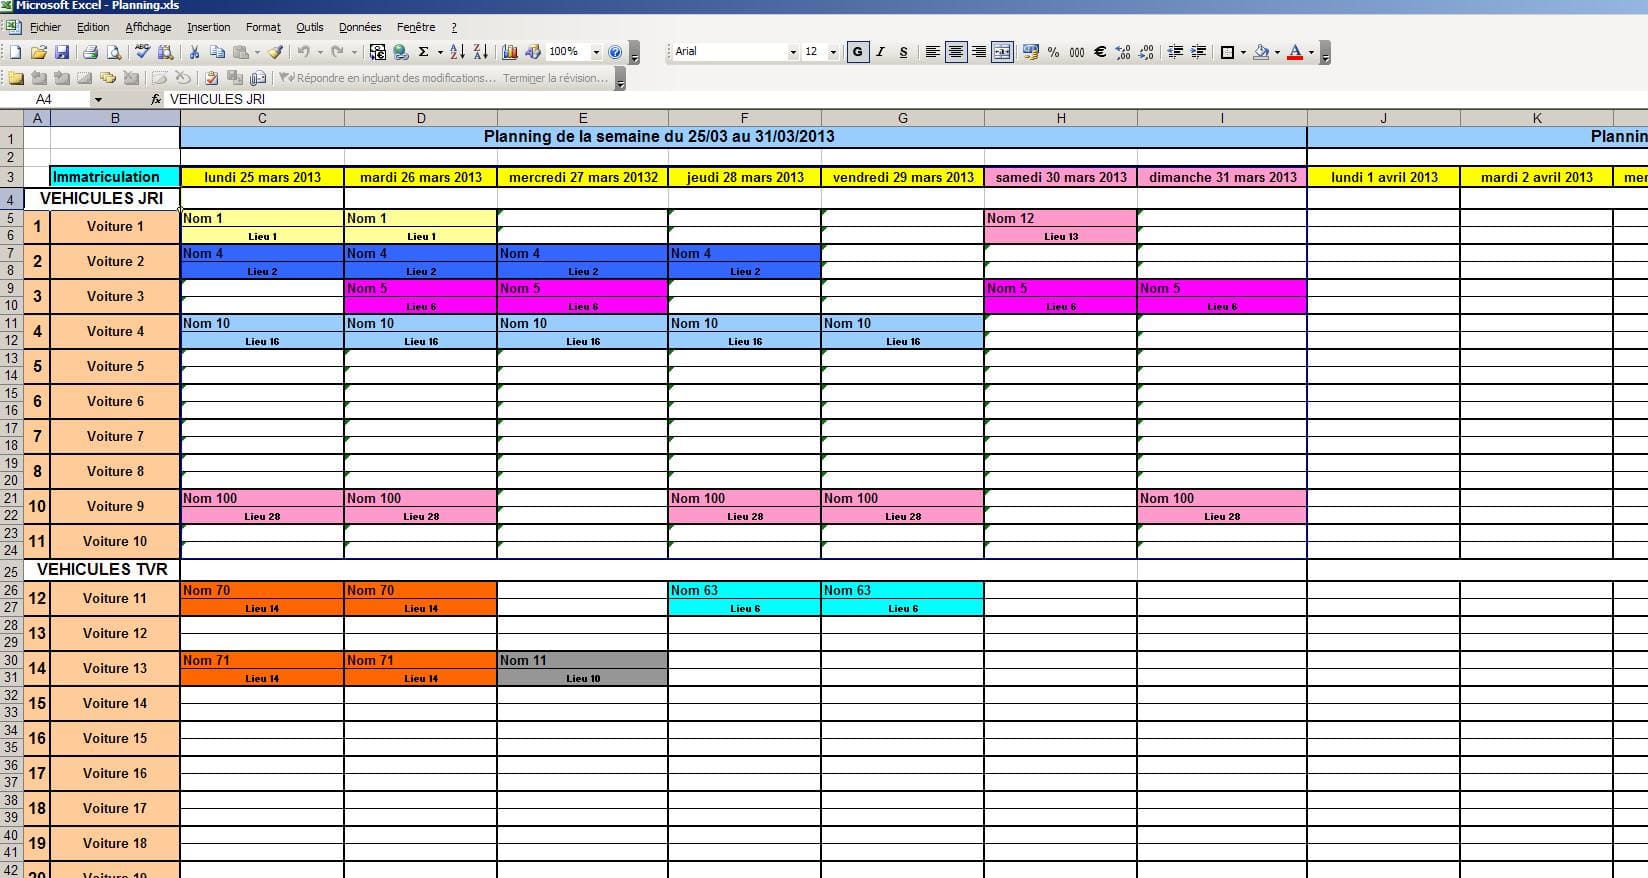Open Print Preview from the toolbar
The height and width of the screenshot is (878, 1648).
coord(114,52)
